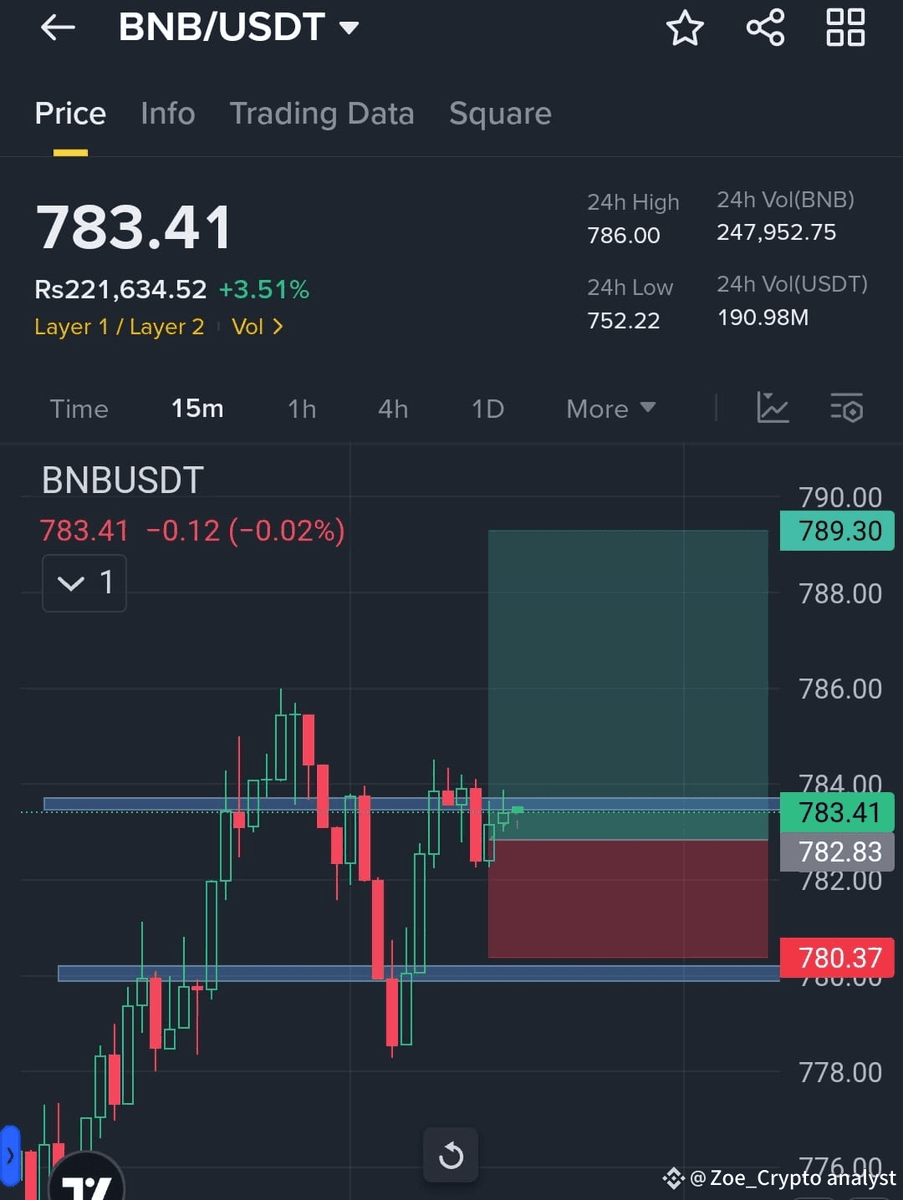Tap the 789.30 take-profit price label
This screenshot has height=1200, width=903.
[837, 530]
